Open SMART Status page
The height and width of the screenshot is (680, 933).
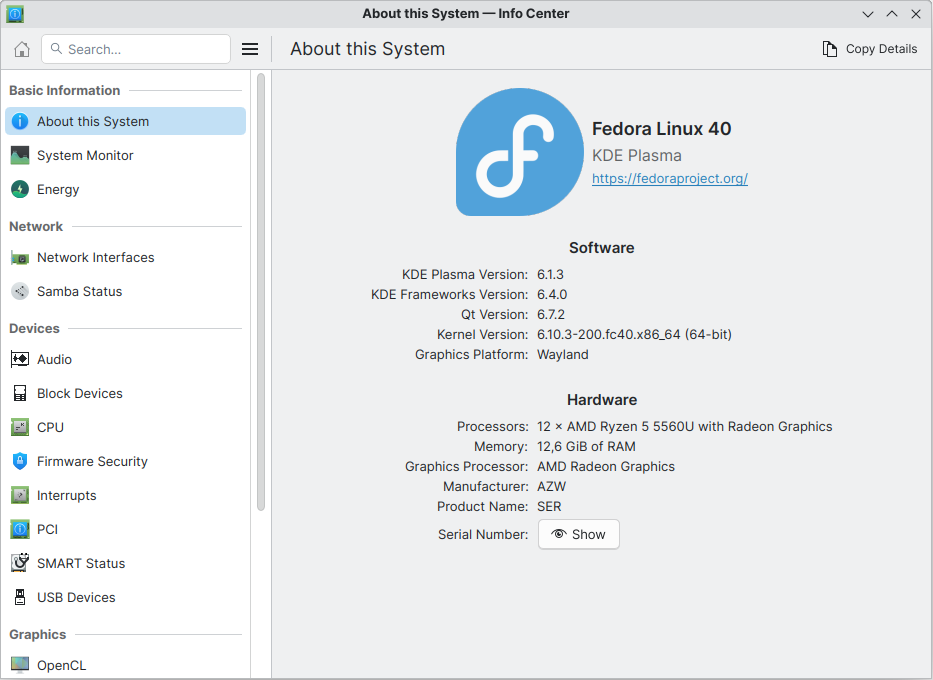pyautogui.click(x=126, y=563)
